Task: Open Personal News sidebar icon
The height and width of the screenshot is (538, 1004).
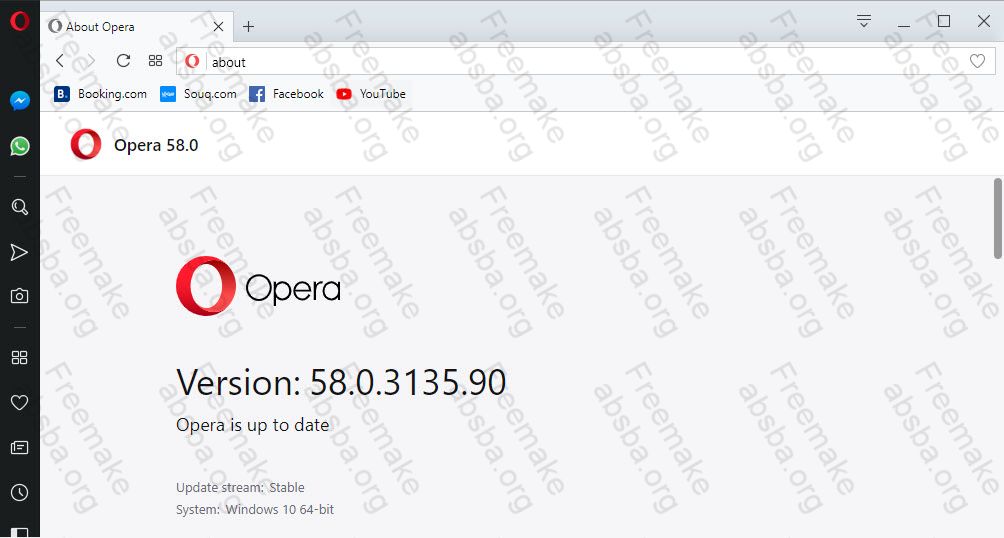Action: tap(19, 447)
